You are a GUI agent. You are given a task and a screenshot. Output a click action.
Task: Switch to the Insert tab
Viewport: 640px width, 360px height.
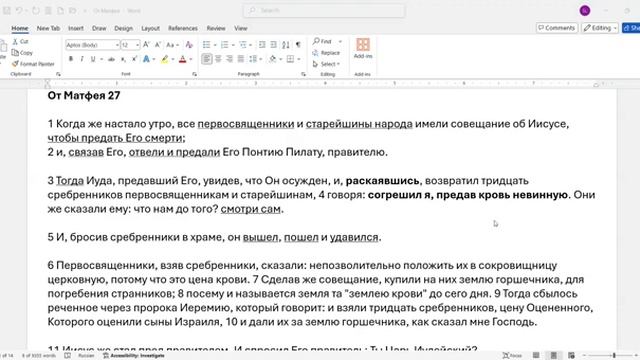coord(76,28)
